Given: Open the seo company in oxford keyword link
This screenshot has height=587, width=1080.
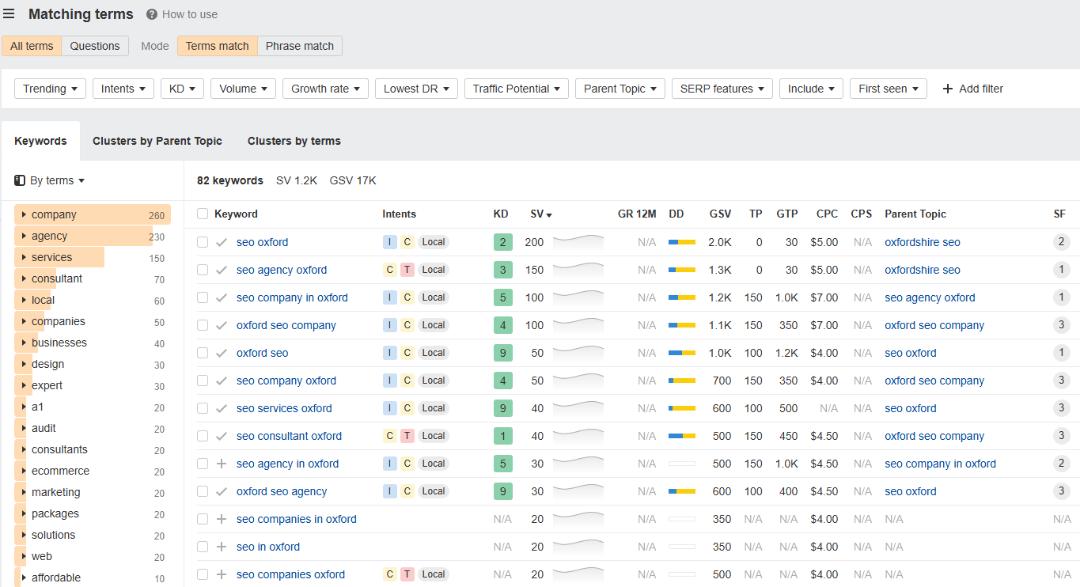Looking at the screenshot, I should click(292, 298).
